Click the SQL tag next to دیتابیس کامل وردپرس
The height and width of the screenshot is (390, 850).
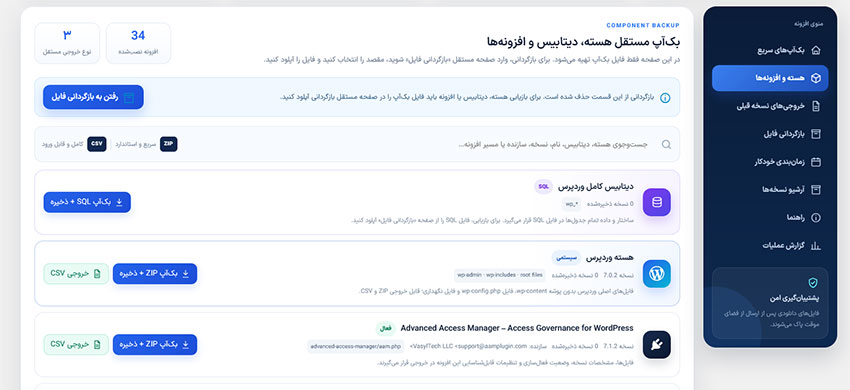click(x=543, y=187)
